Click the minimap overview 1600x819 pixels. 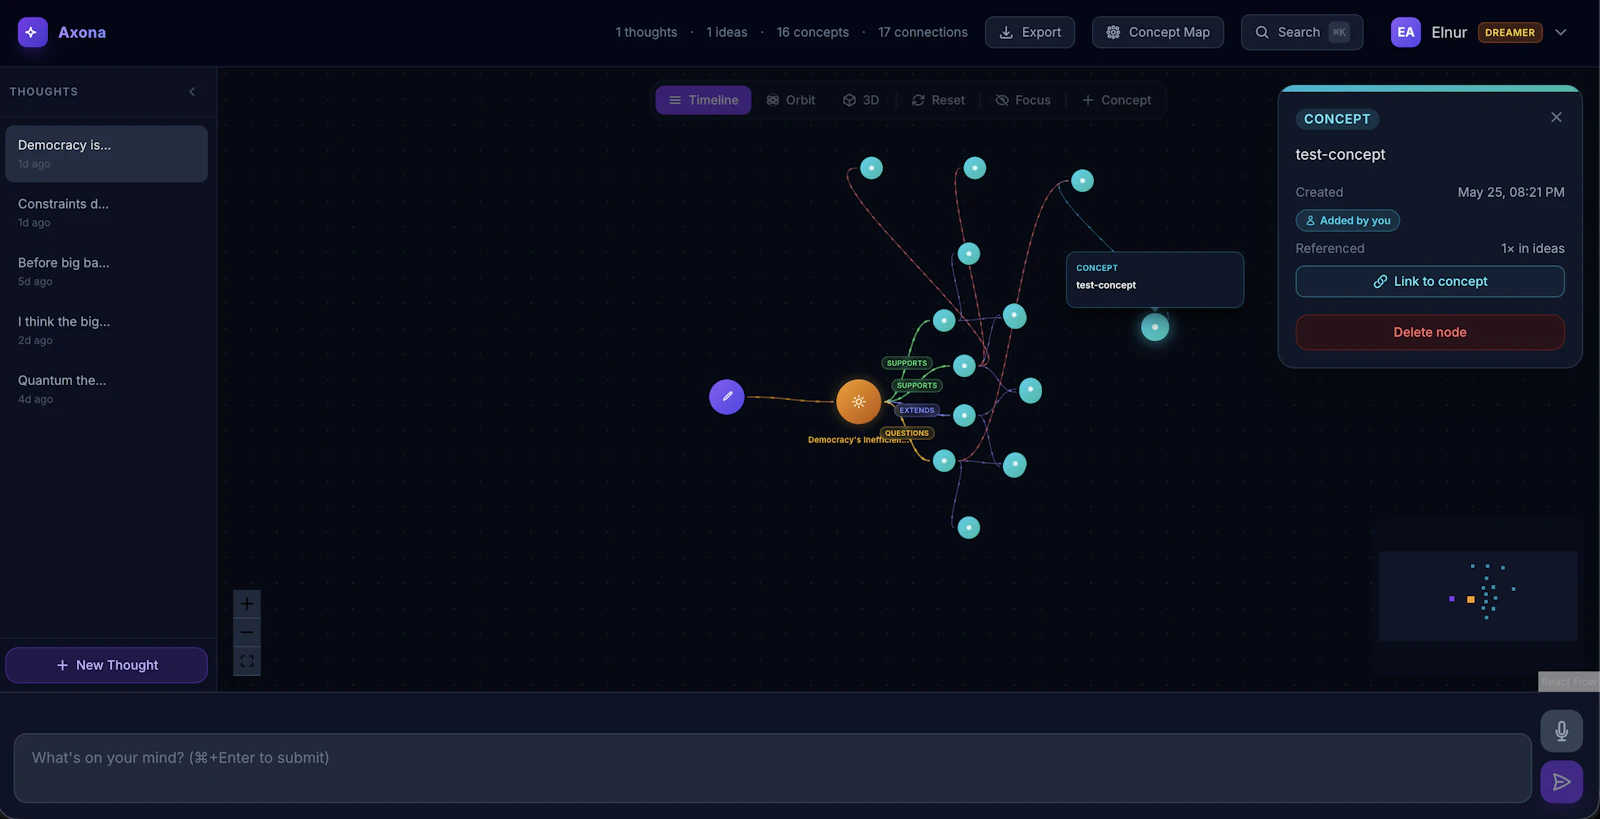pos(1478,596)
